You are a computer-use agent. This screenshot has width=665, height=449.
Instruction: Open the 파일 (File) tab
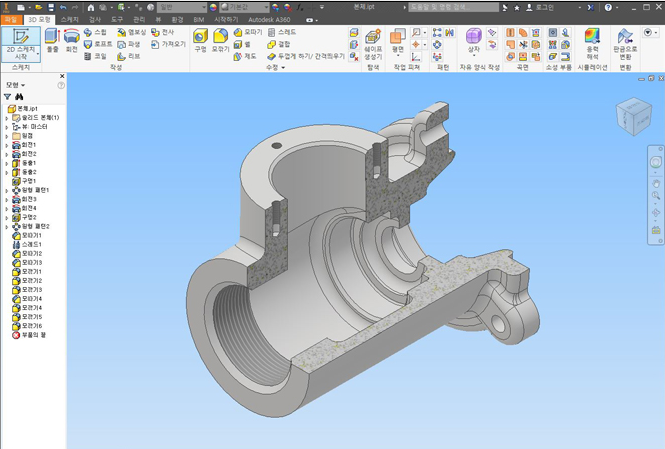11,20
